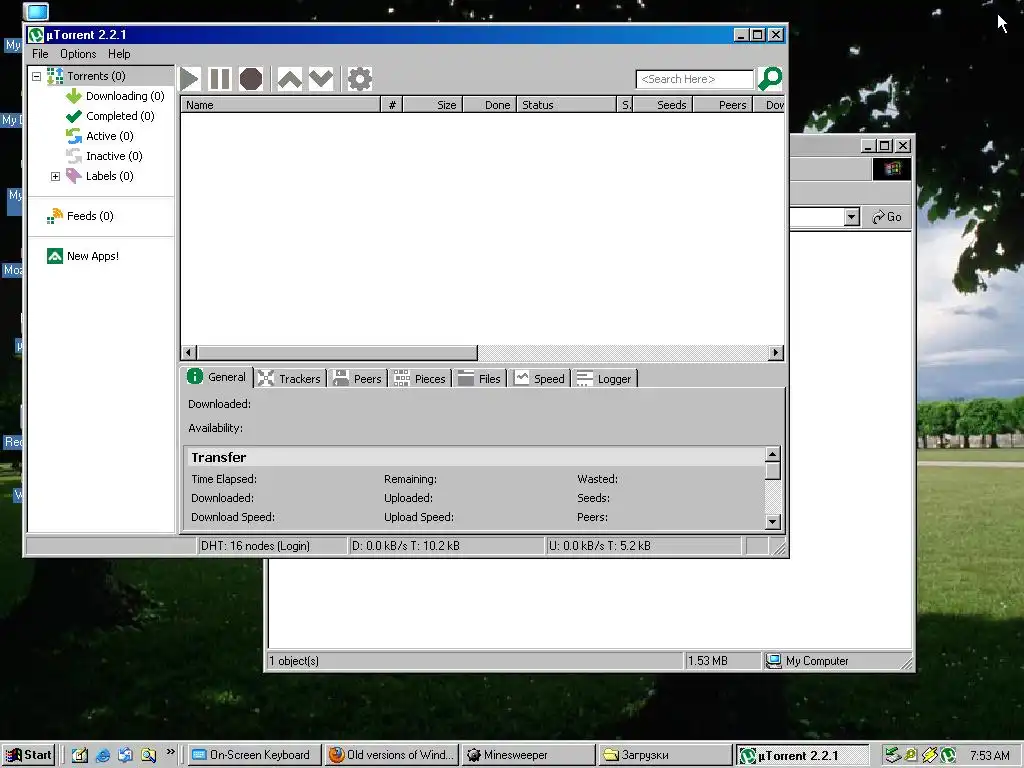Click DHT: 16 nodes (Login) status
Viewport: 1024px width, 768px height.
click(272, 546)
